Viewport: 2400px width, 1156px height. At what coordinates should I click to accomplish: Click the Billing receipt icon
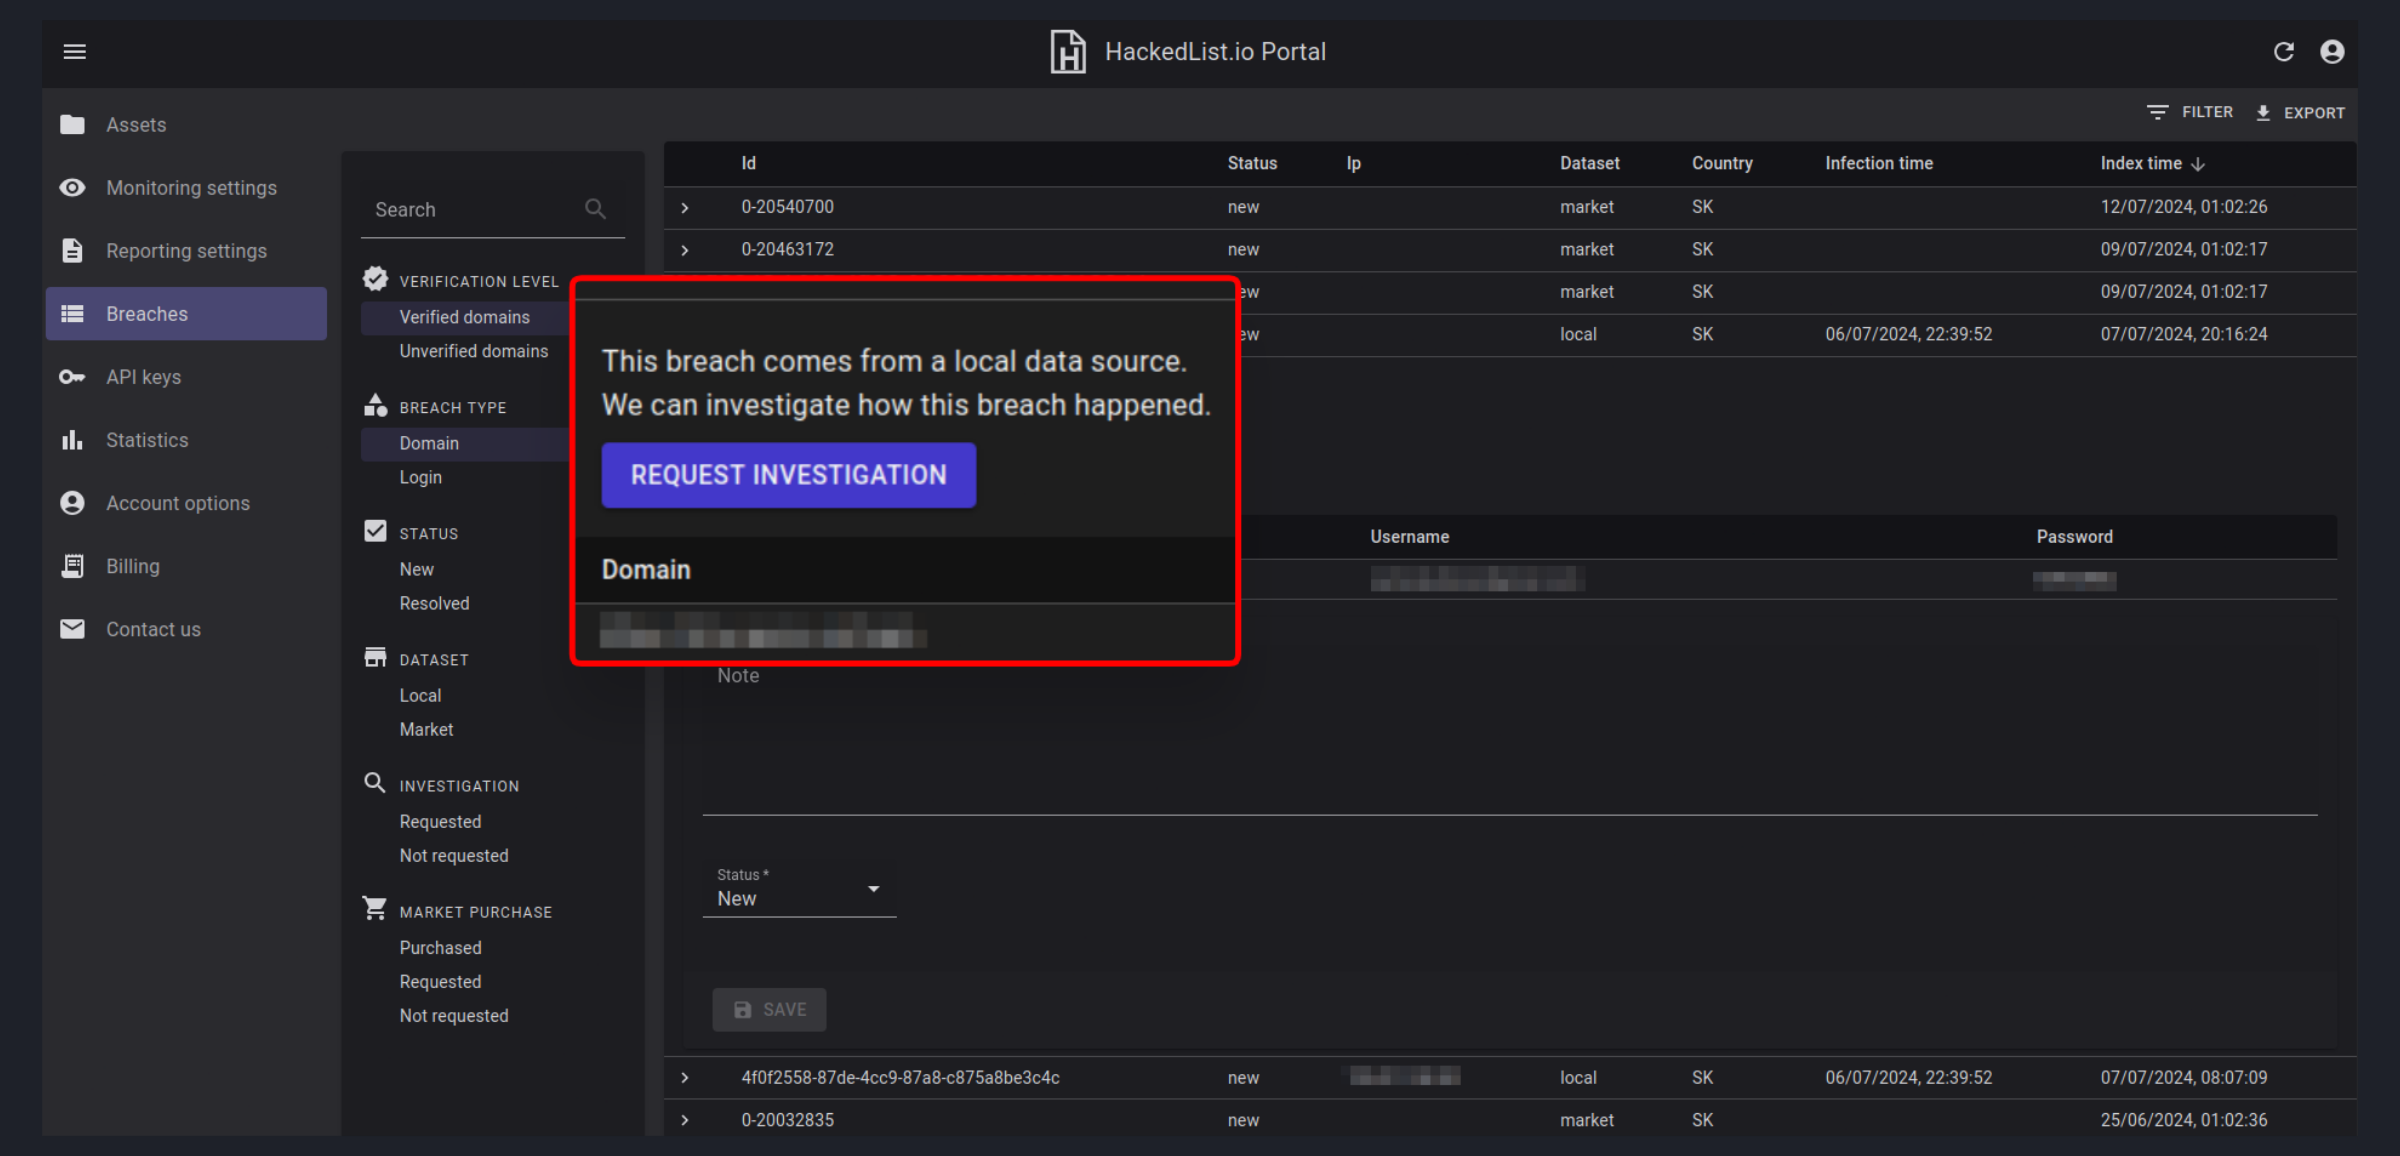(x=72, y=565)
